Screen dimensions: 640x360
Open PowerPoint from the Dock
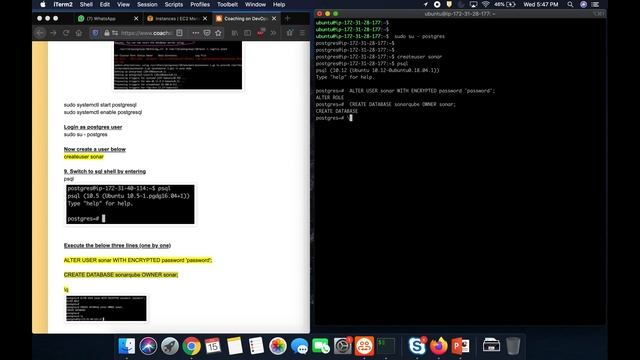(460, 346)
